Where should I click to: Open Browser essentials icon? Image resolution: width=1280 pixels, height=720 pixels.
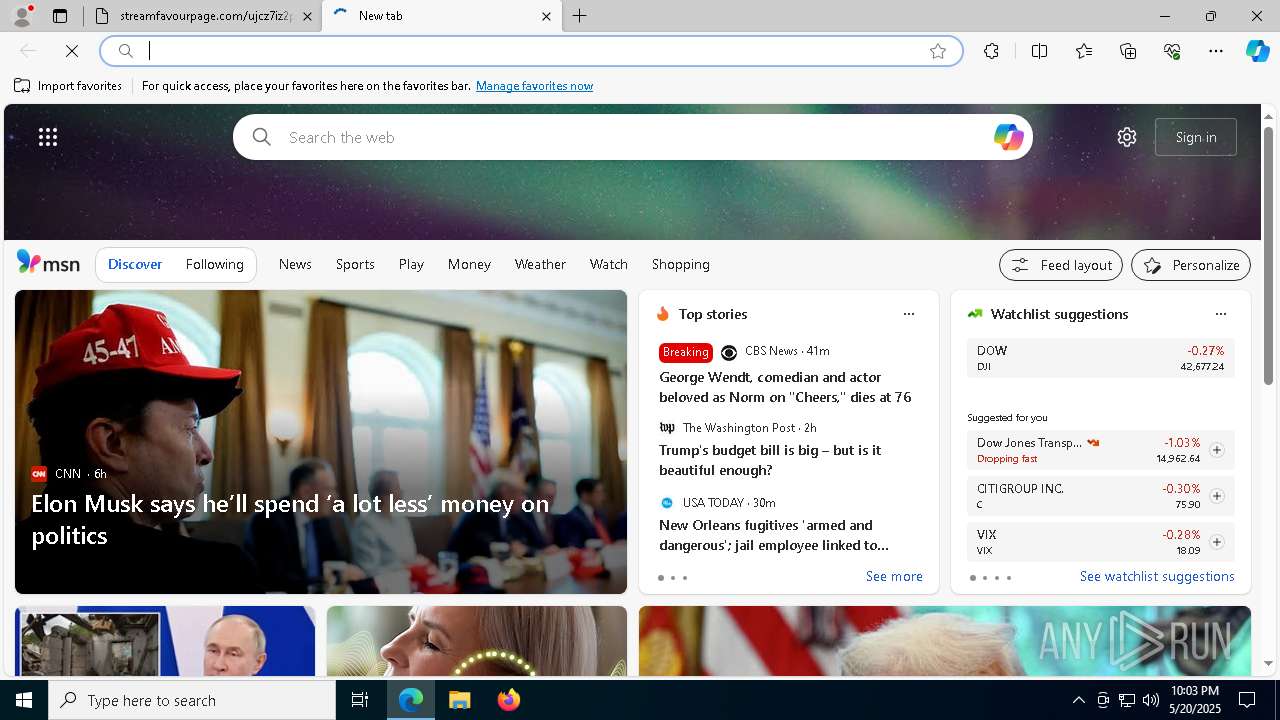point(1172,51)
